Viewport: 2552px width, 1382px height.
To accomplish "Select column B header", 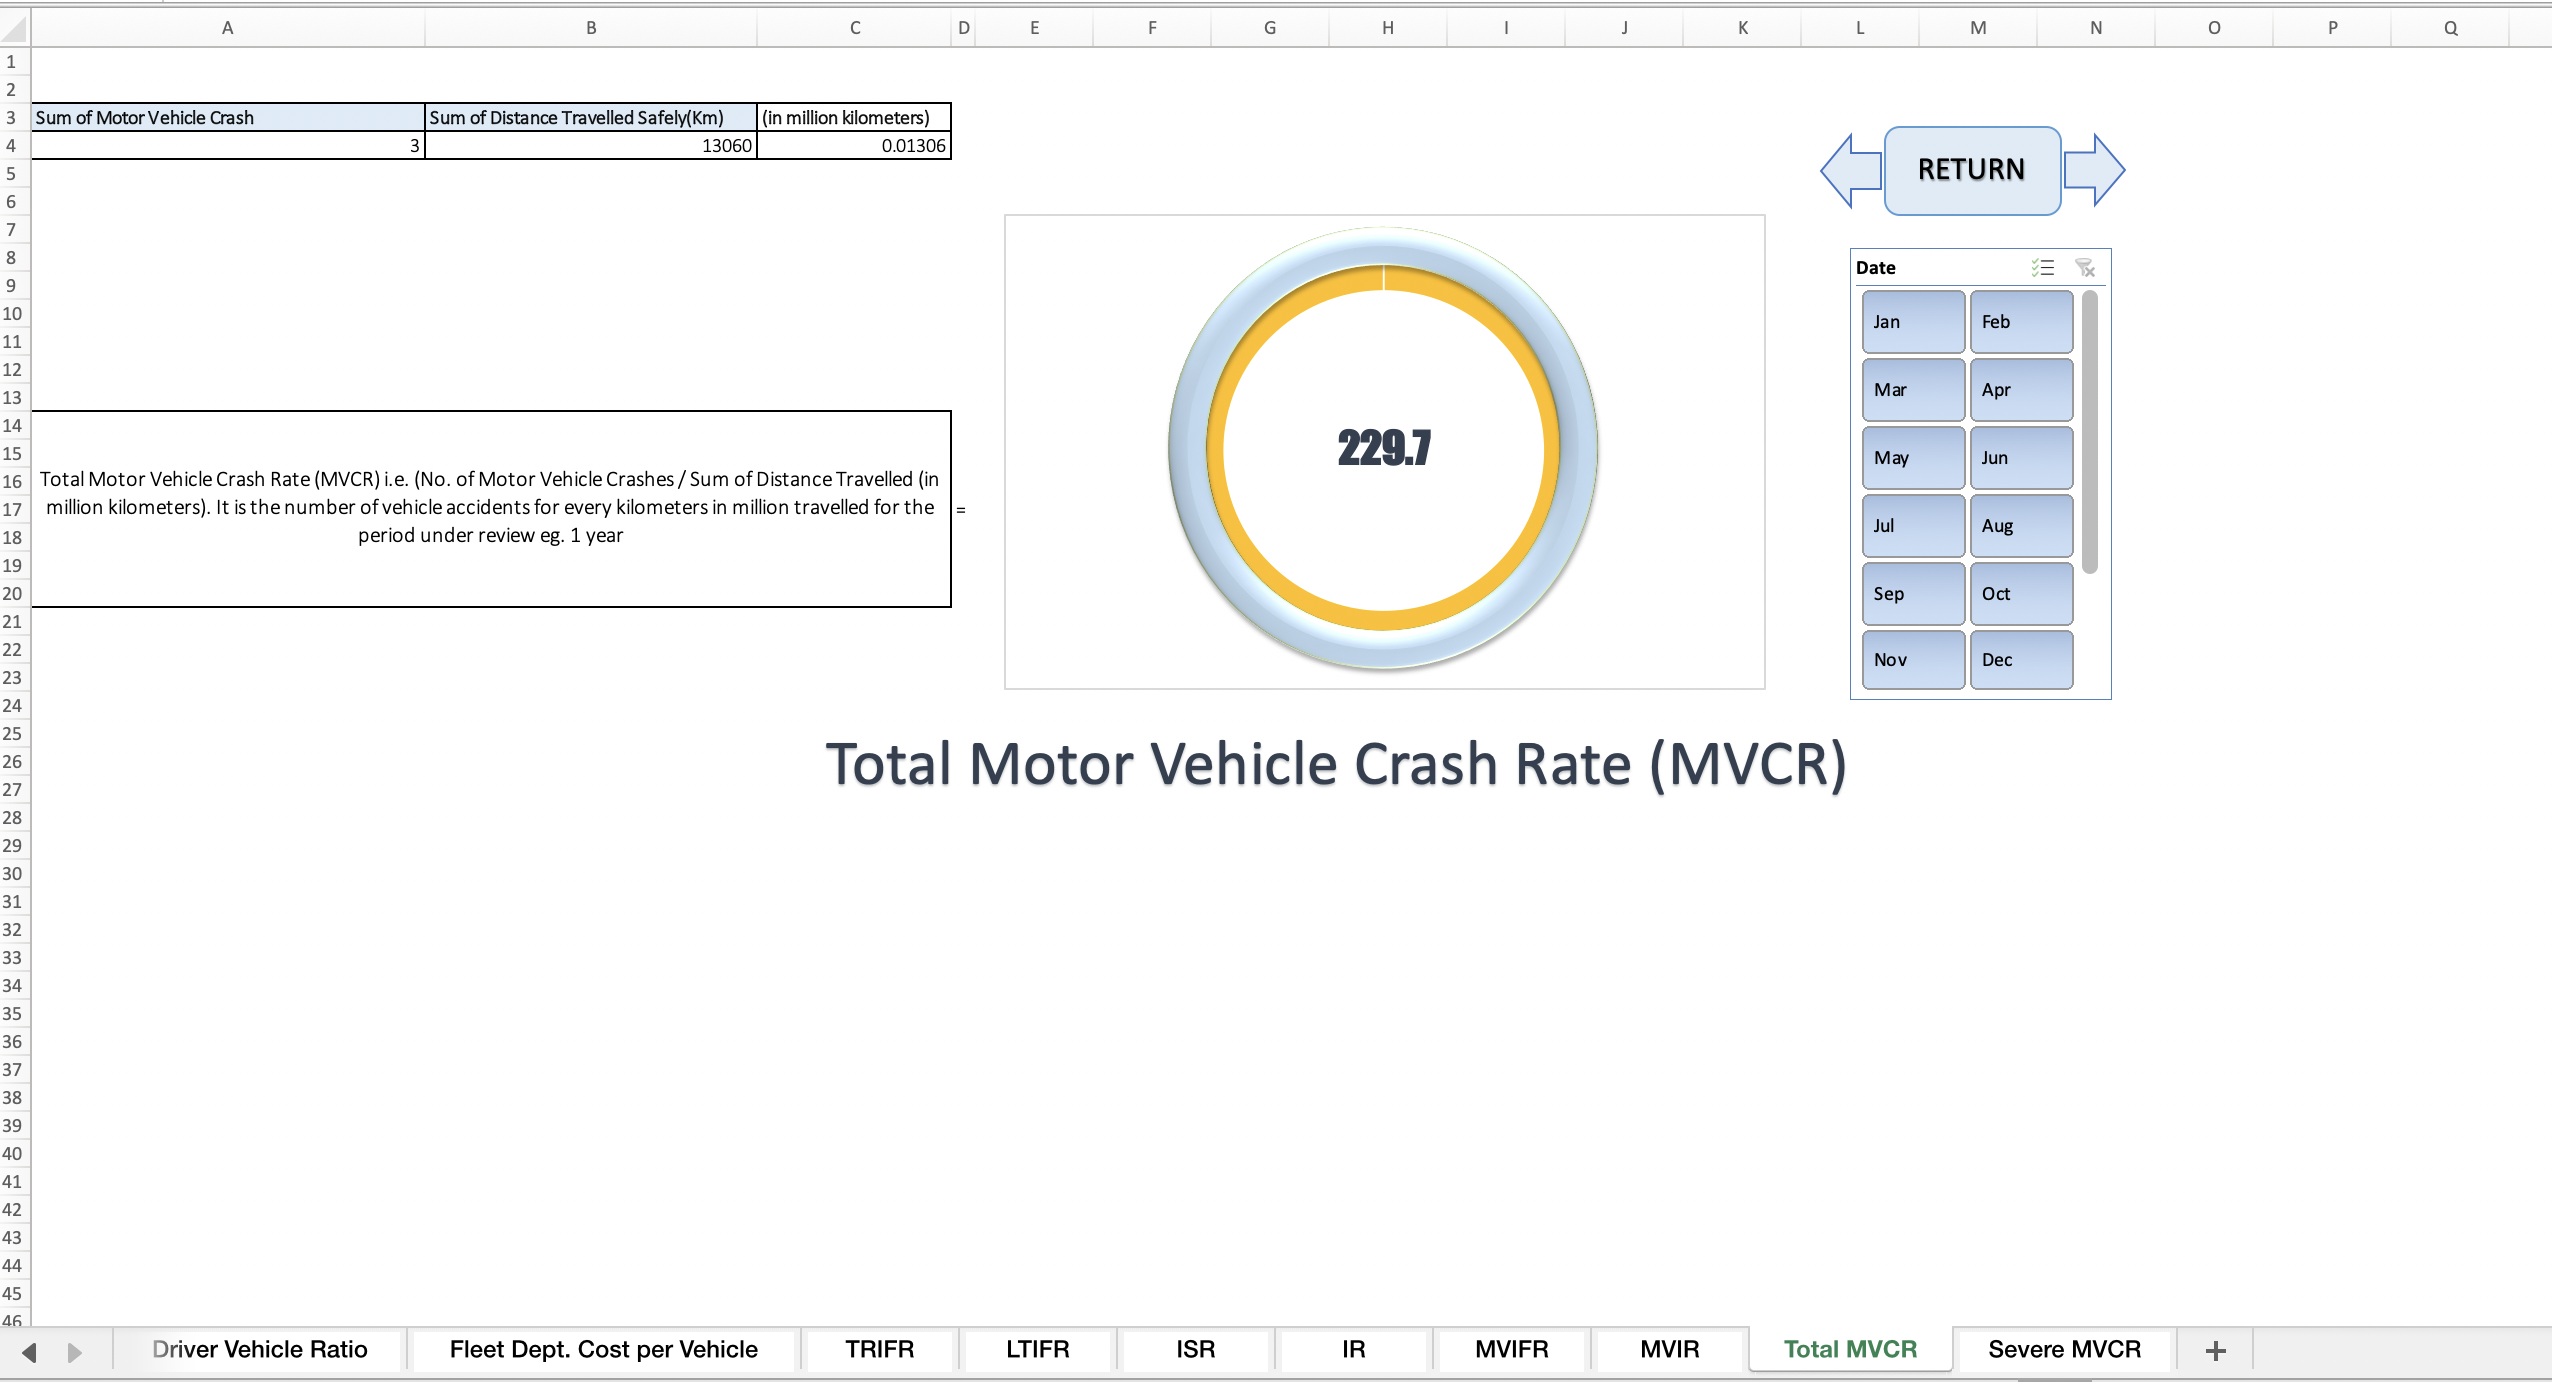I will (x=591, y=28).
